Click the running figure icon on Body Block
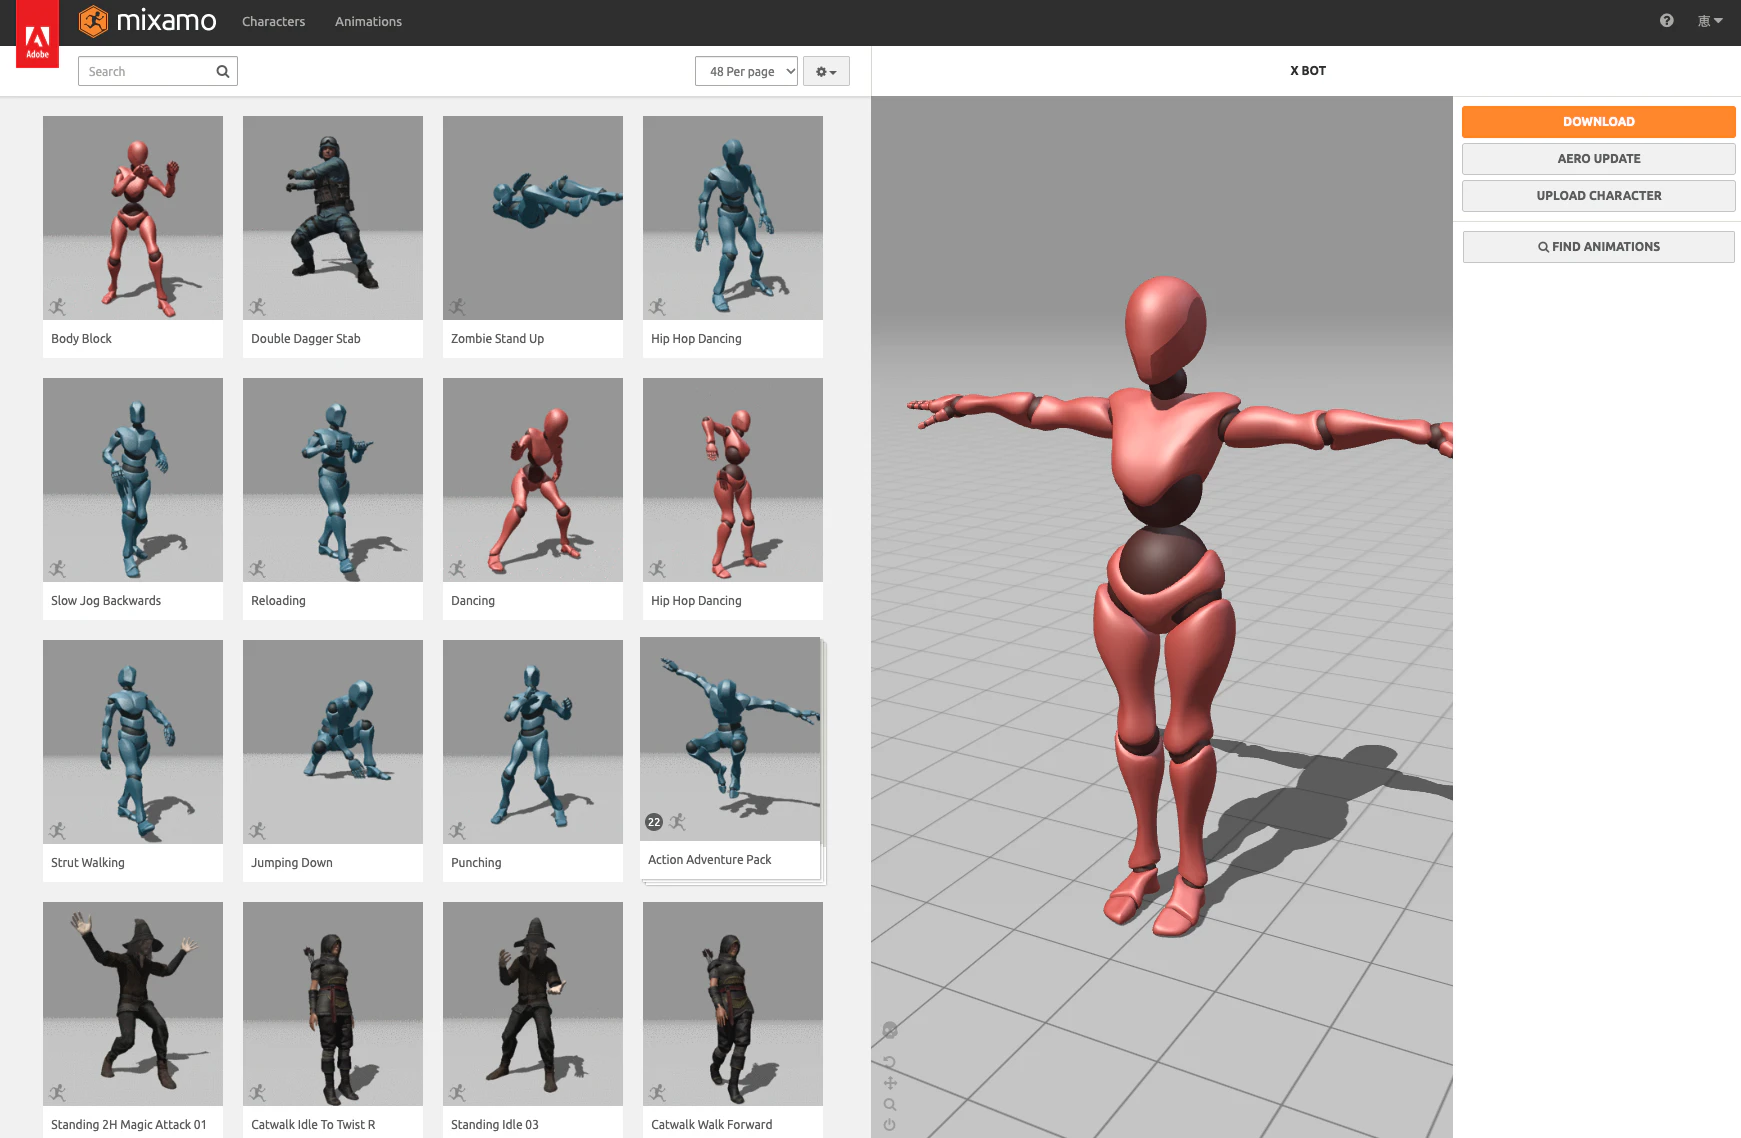This screenshot has height=1138, width=1741. [58, 306]
